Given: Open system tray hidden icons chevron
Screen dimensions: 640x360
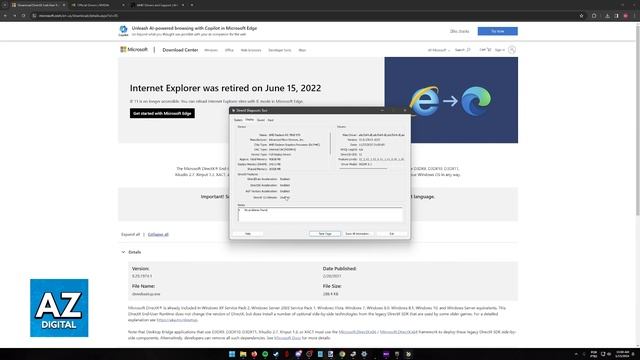Looking at the screenshot, I should click(576, 354).
